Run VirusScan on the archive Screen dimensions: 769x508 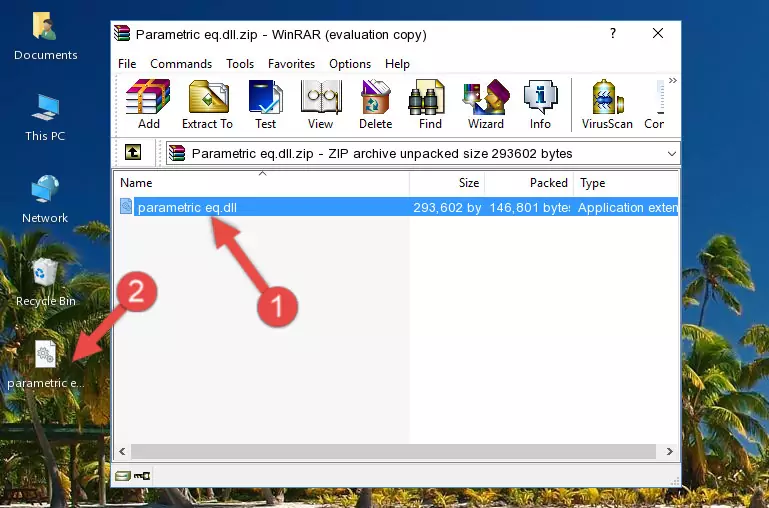607,104
